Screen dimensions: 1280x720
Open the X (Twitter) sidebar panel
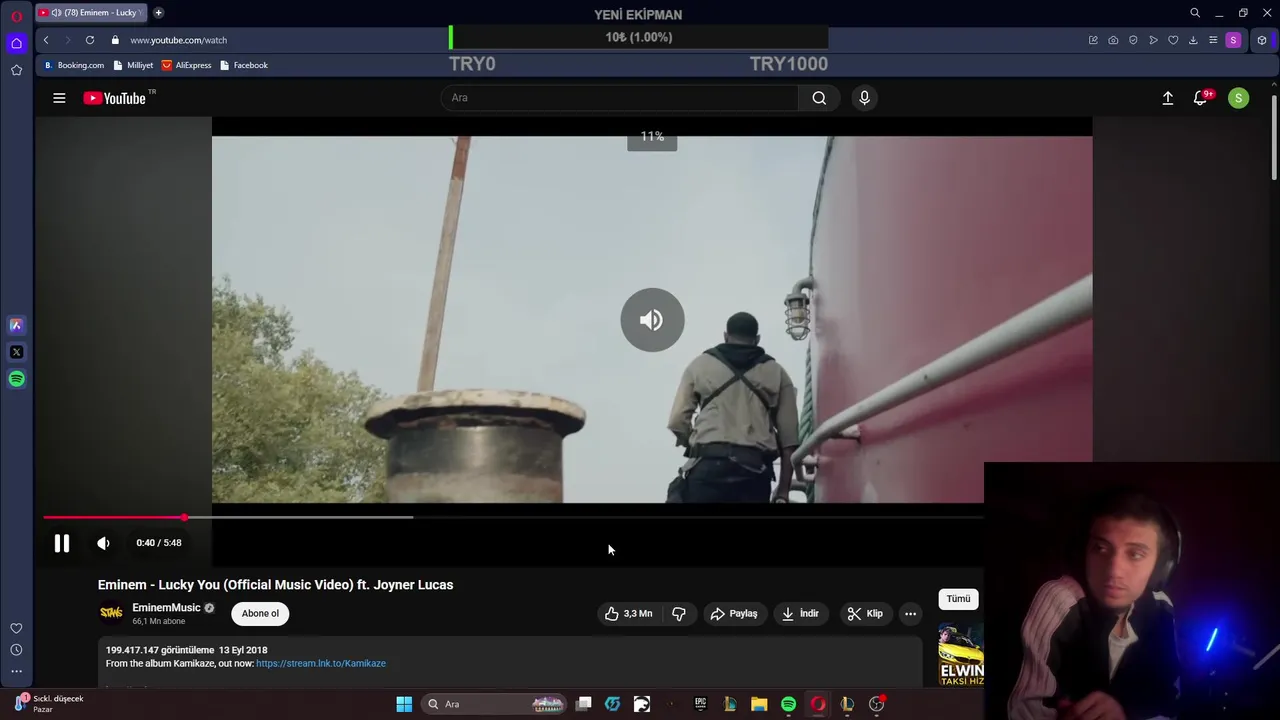point(16,352)
